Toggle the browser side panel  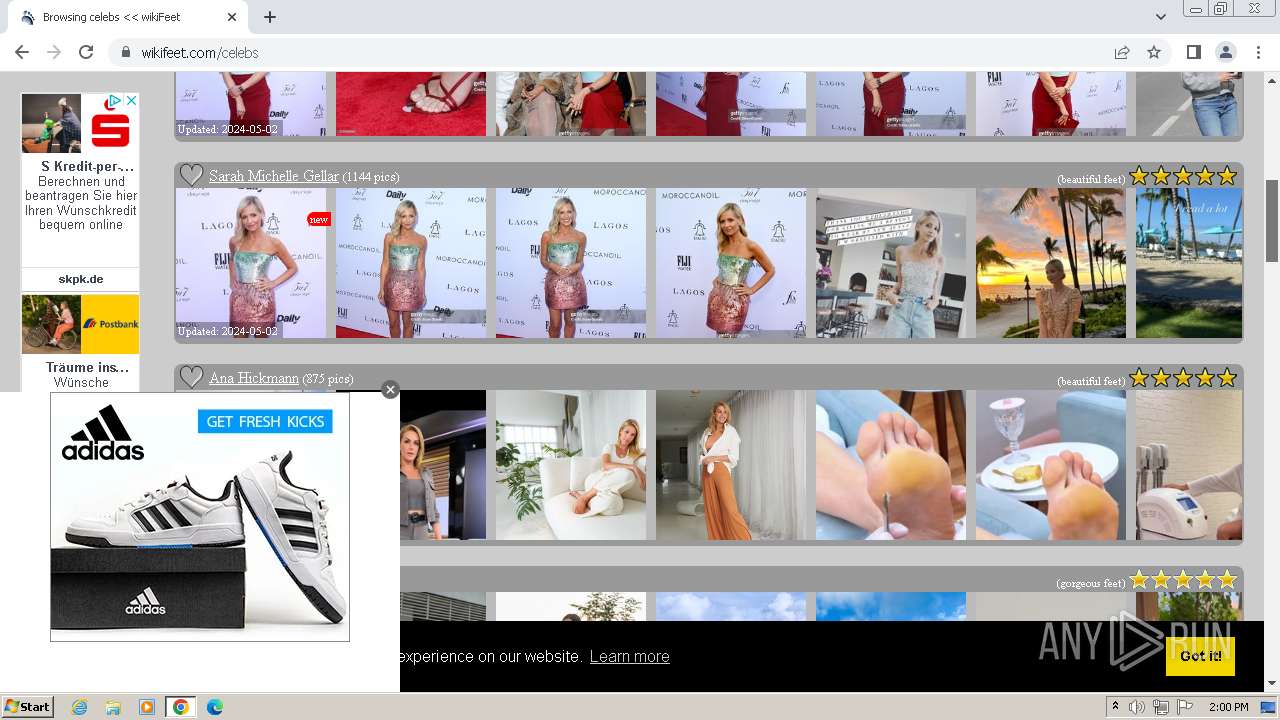(x=1193, y=52)
